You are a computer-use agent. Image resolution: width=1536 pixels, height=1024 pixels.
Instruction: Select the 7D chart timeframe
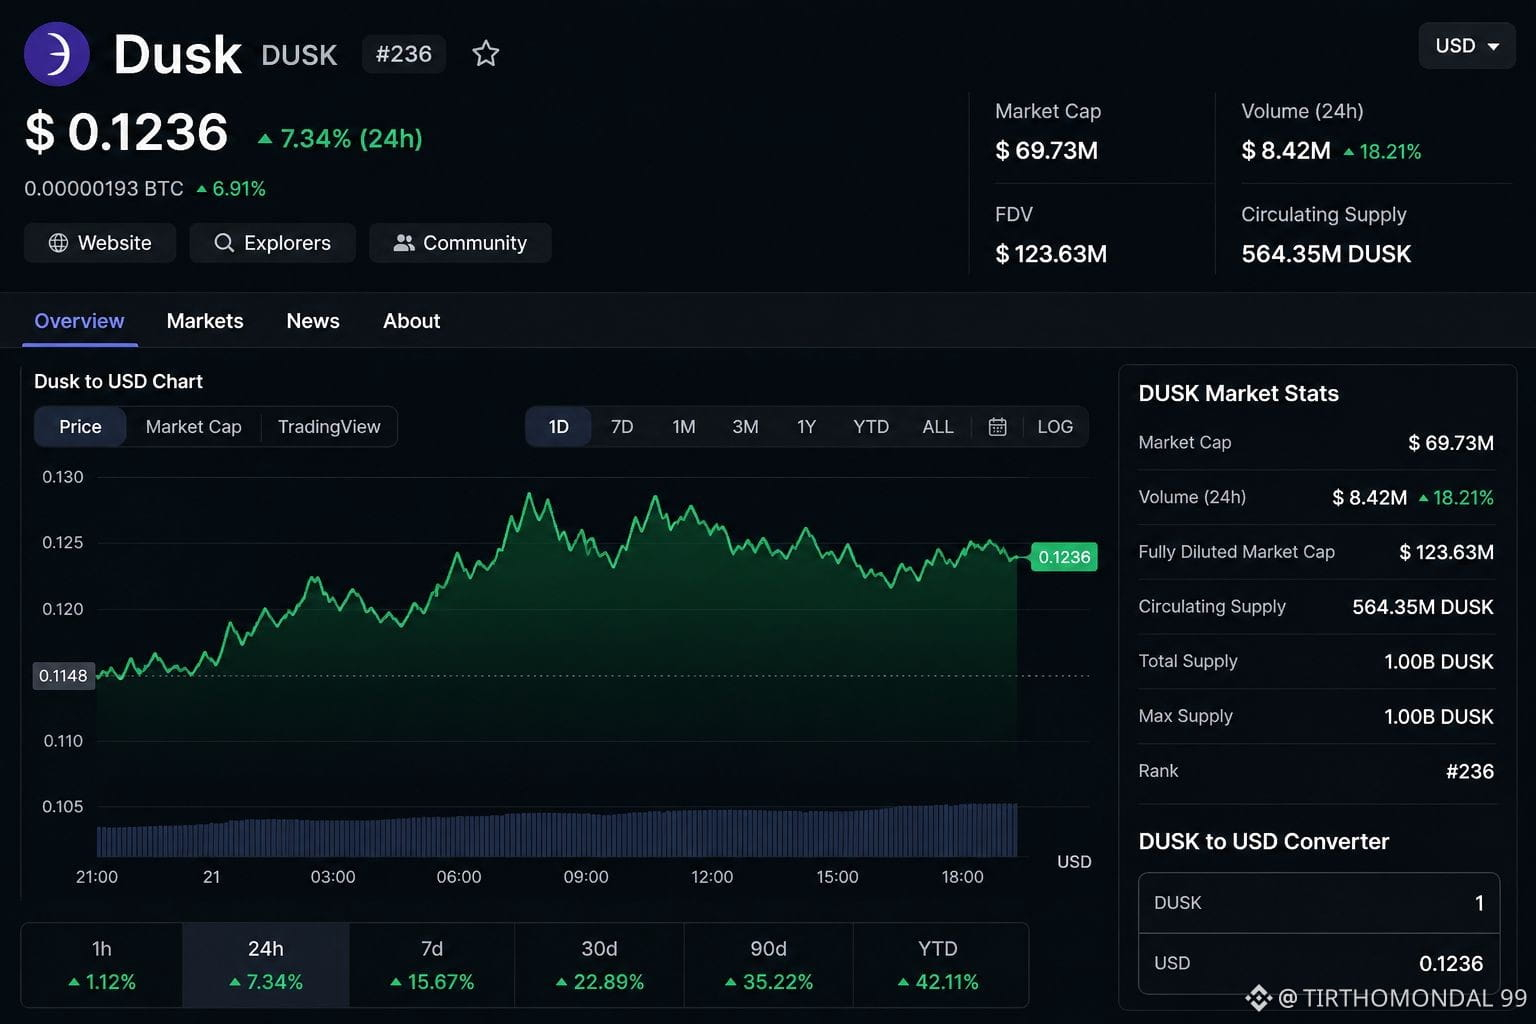pos(622,427)
